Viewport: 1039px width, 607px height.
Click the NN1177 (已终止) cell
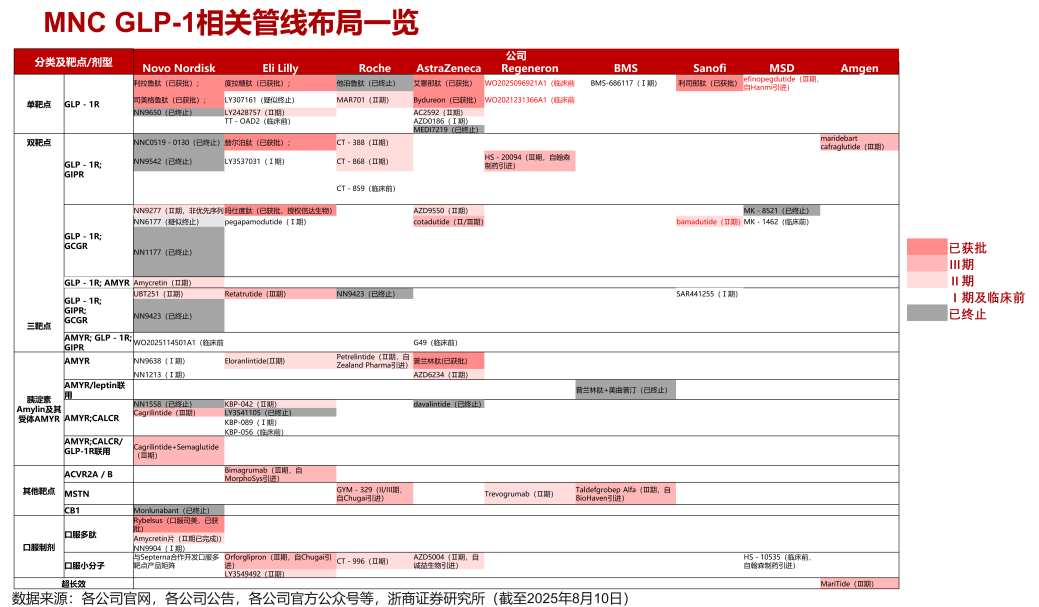point(178,252)
